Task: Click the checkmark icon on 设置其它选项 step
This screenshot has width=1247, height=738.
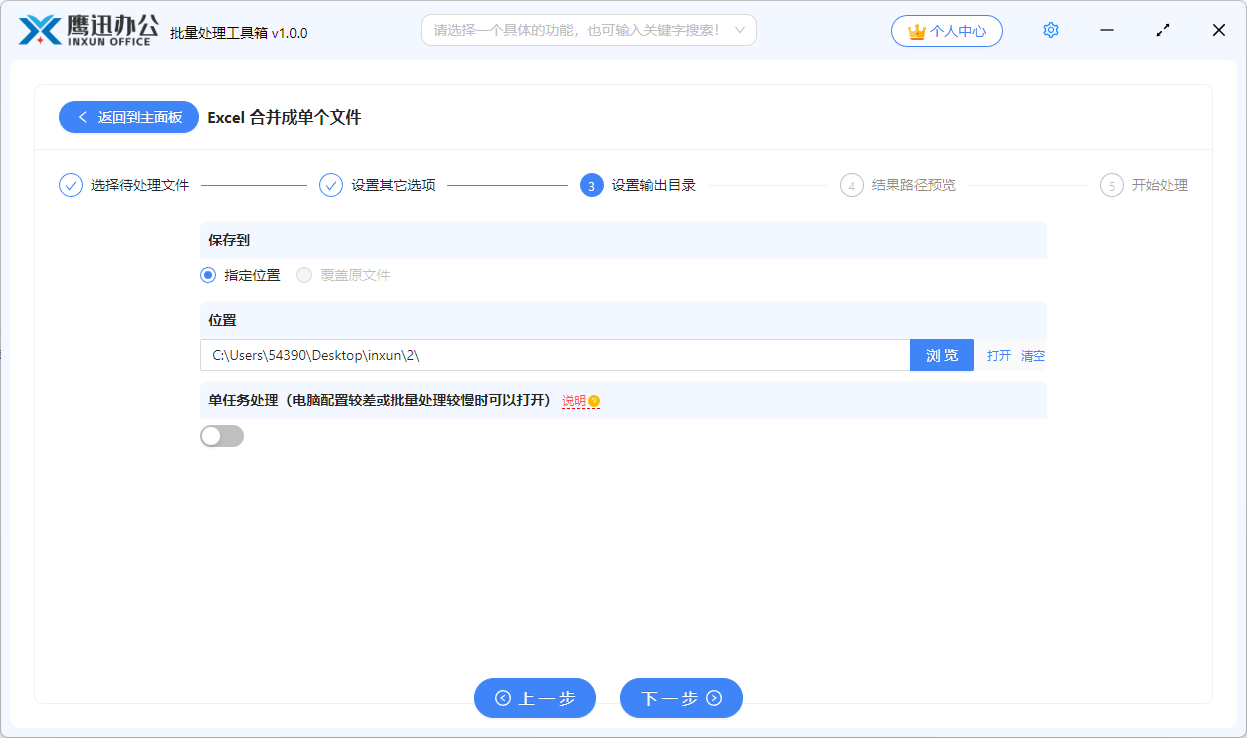Action: tap(330, 185)
